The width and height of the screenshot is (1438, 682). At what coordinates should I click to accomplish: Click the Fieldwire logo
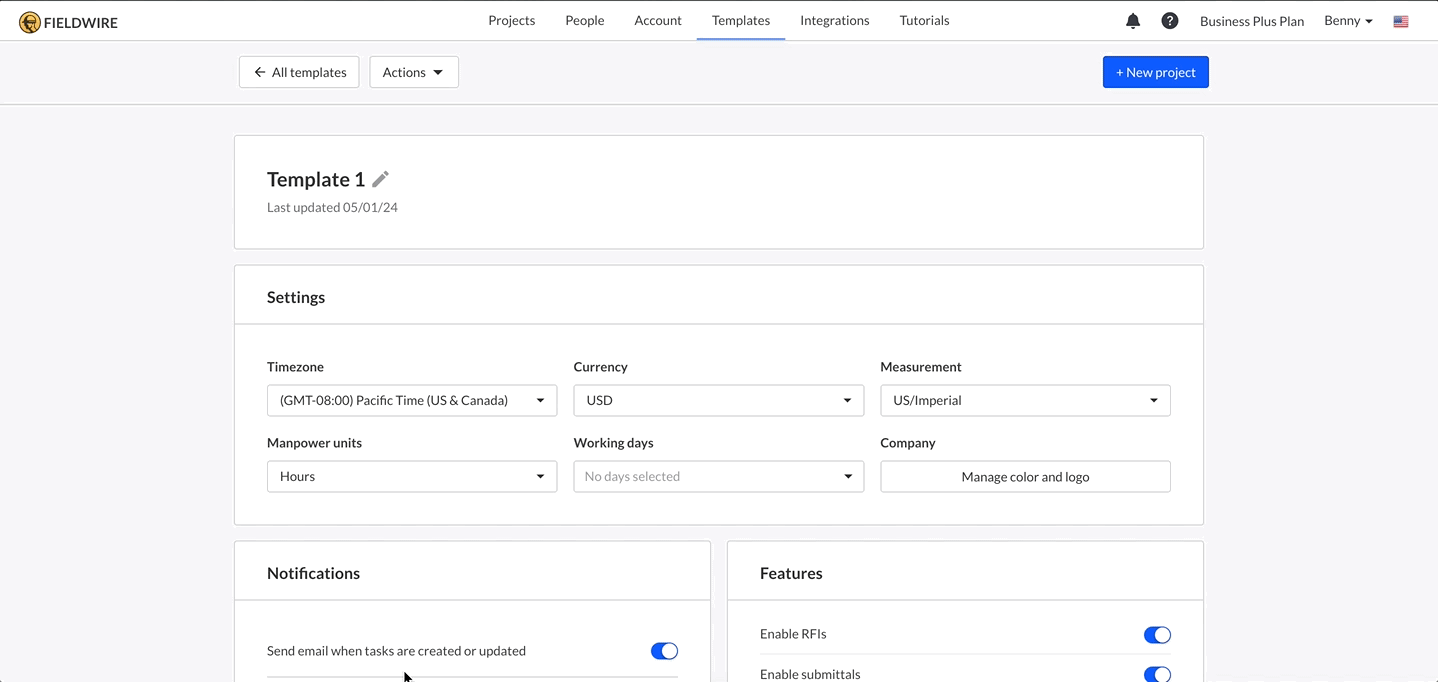pos(67,20)
